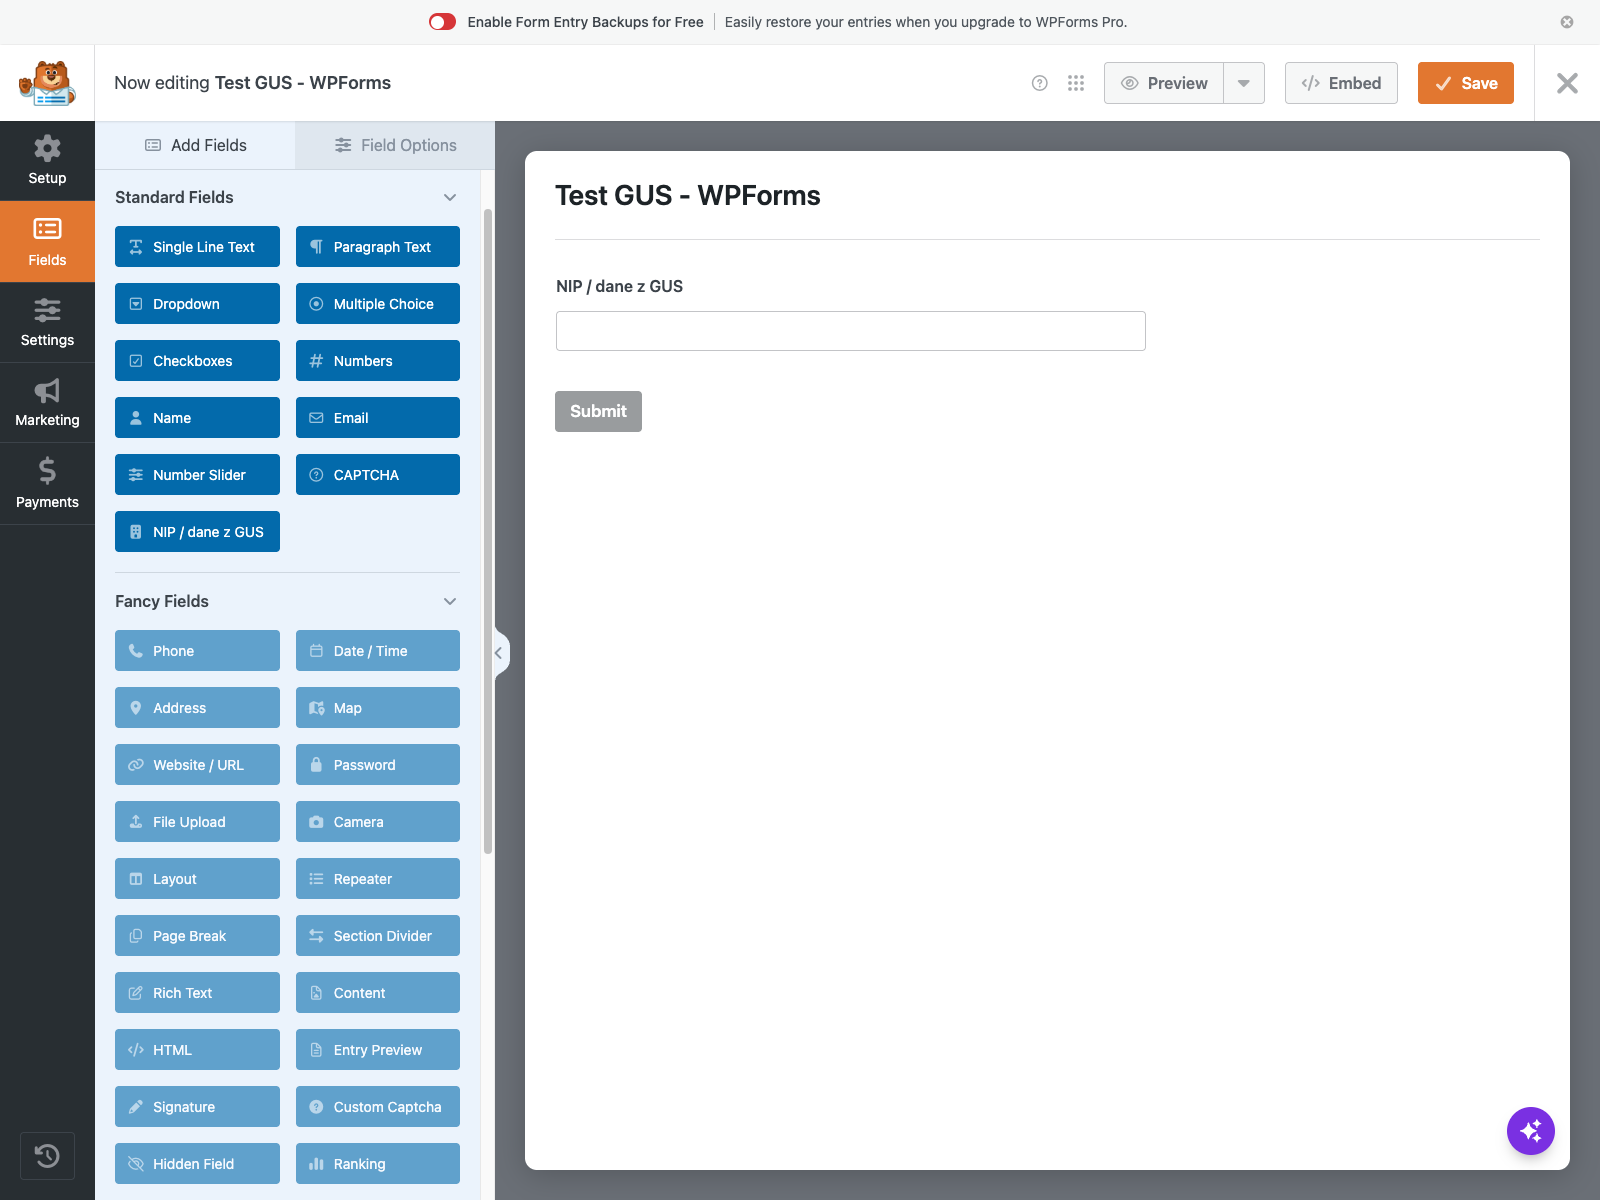Expand the Preview dropdown arrow
Image resolution: width=1600 pixels, height=1200 pixels.
[x=1244, y=83]
